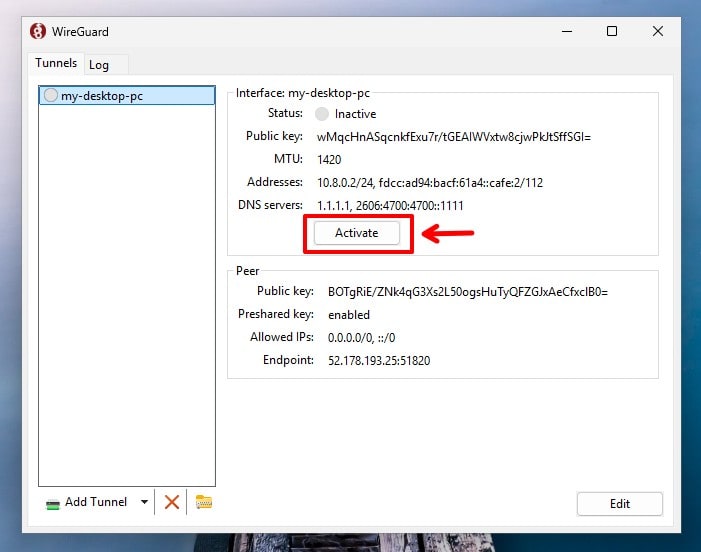This screenshot has height=552, width=701.
Task: Click the peer public key BOTgRiE… value
Action: click(468, 292)
